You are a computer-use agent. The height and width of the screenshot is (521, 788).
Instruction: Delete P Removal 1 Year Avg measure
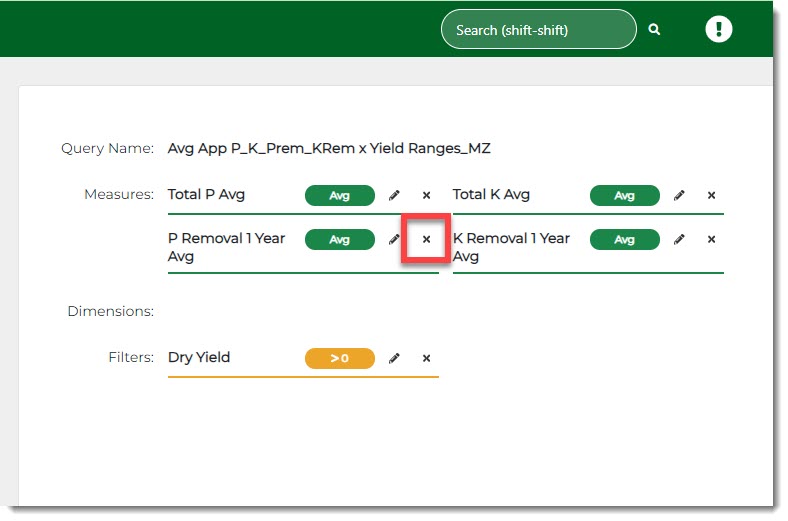(x=426, y=239)
